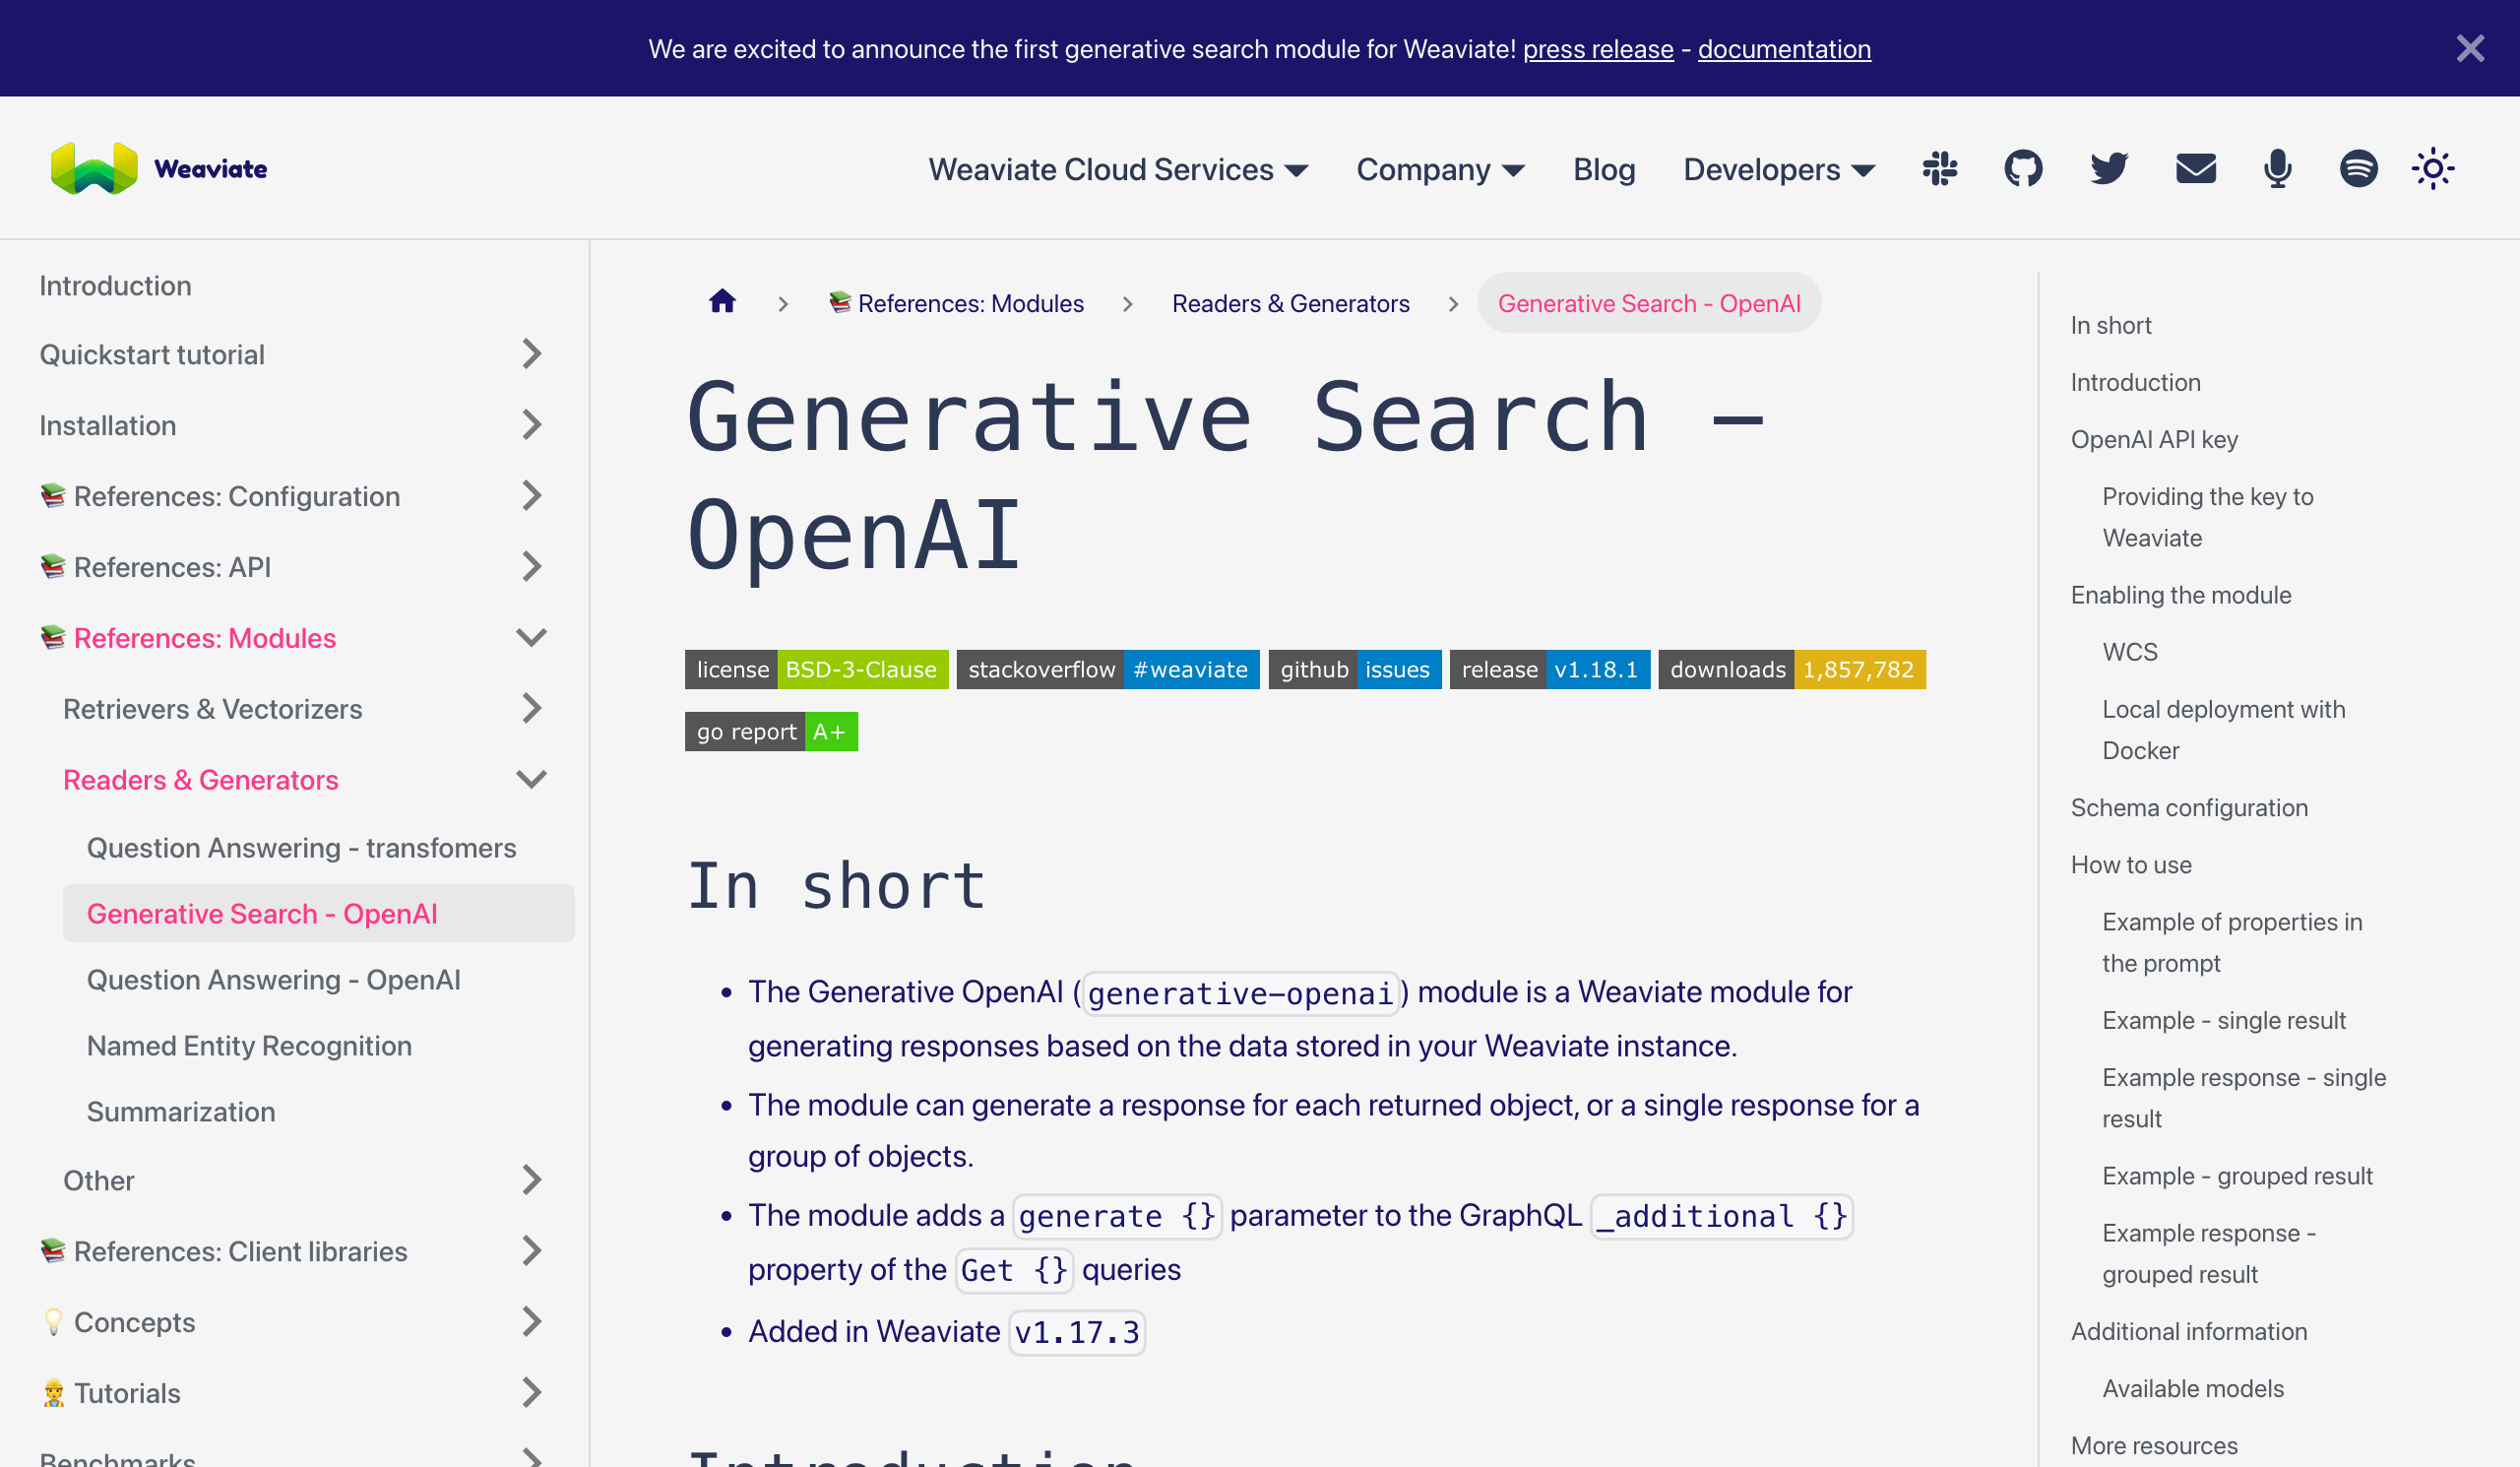Image resolution: width=2520 pixels, height=1467 pixels.
Task: Jump to OpenAI API key section
Action: tap(2154, 440)
